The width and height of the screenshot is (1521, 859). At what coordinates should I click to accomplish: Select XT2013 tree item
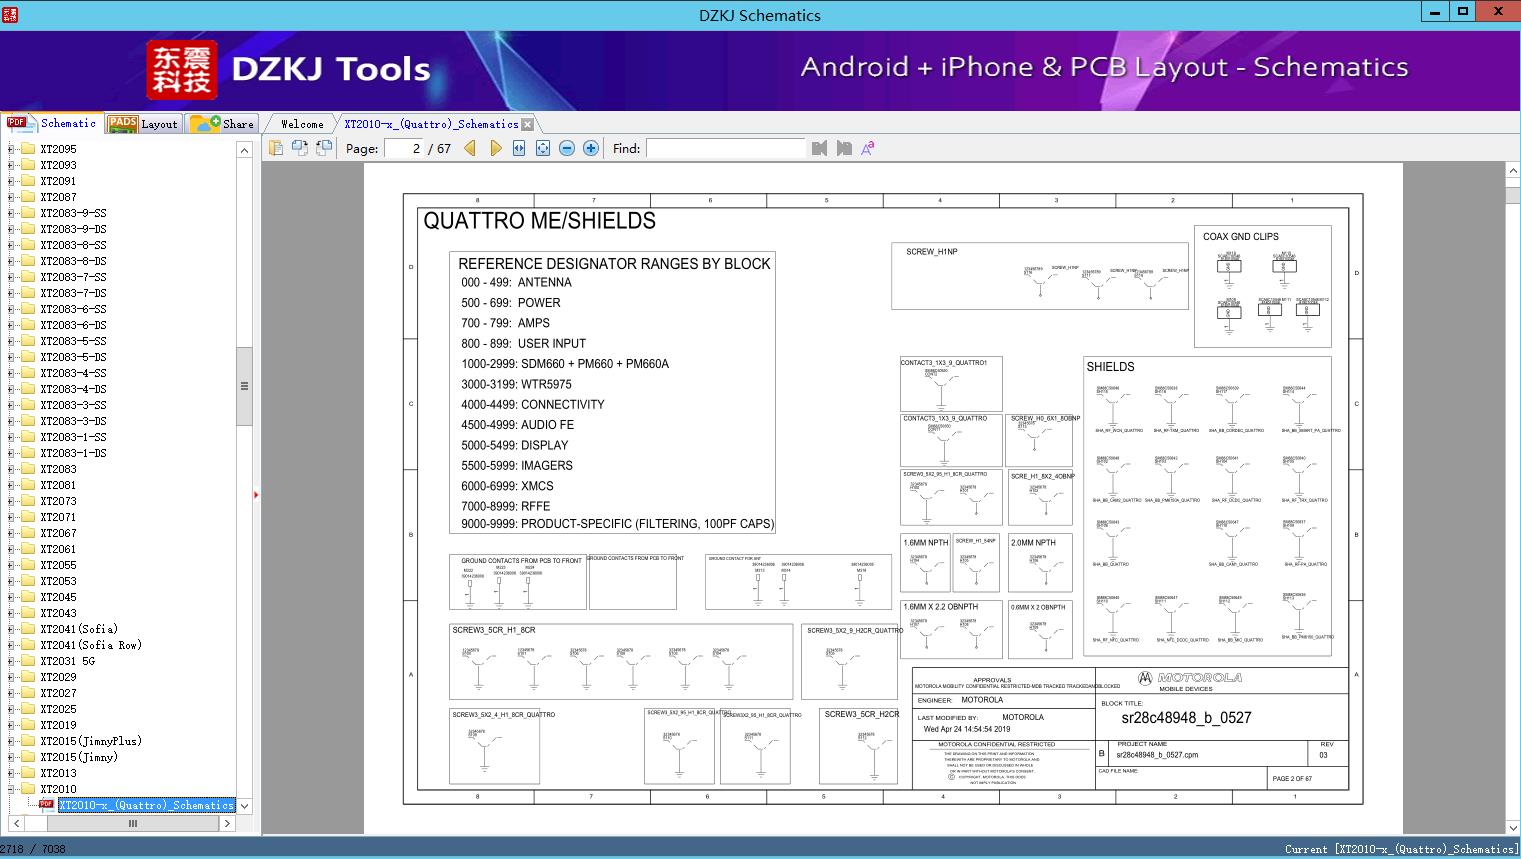[x=58, y=773]
